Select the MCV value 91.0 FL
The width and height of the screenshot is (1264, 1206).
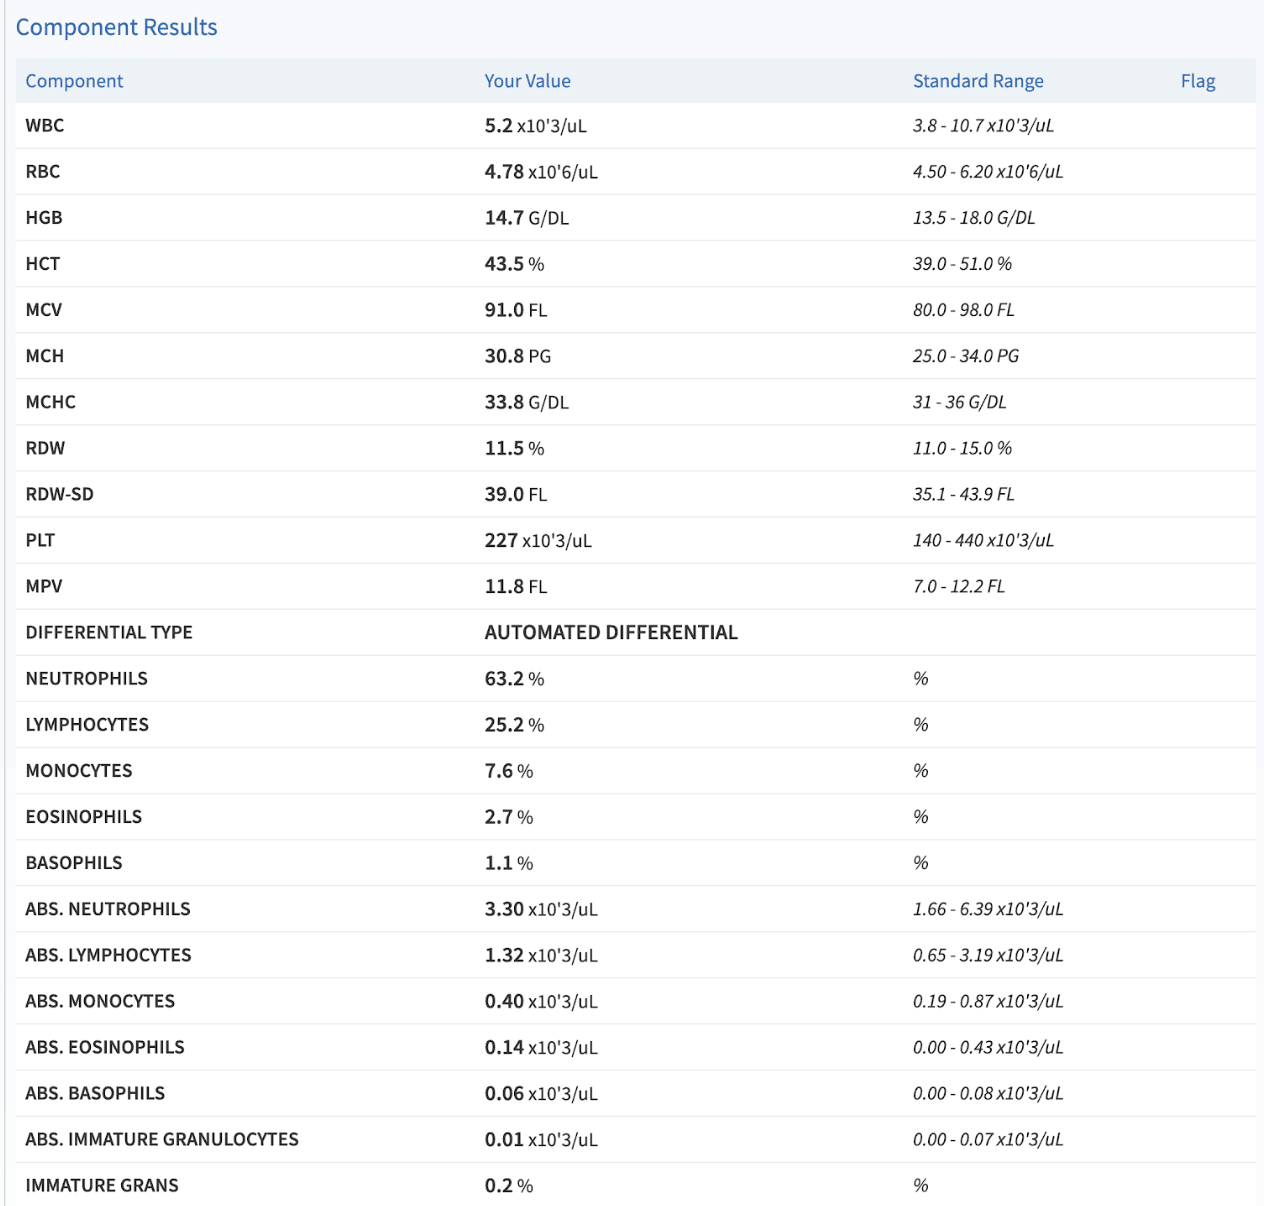pyautogui.click(x=516, y=310)
